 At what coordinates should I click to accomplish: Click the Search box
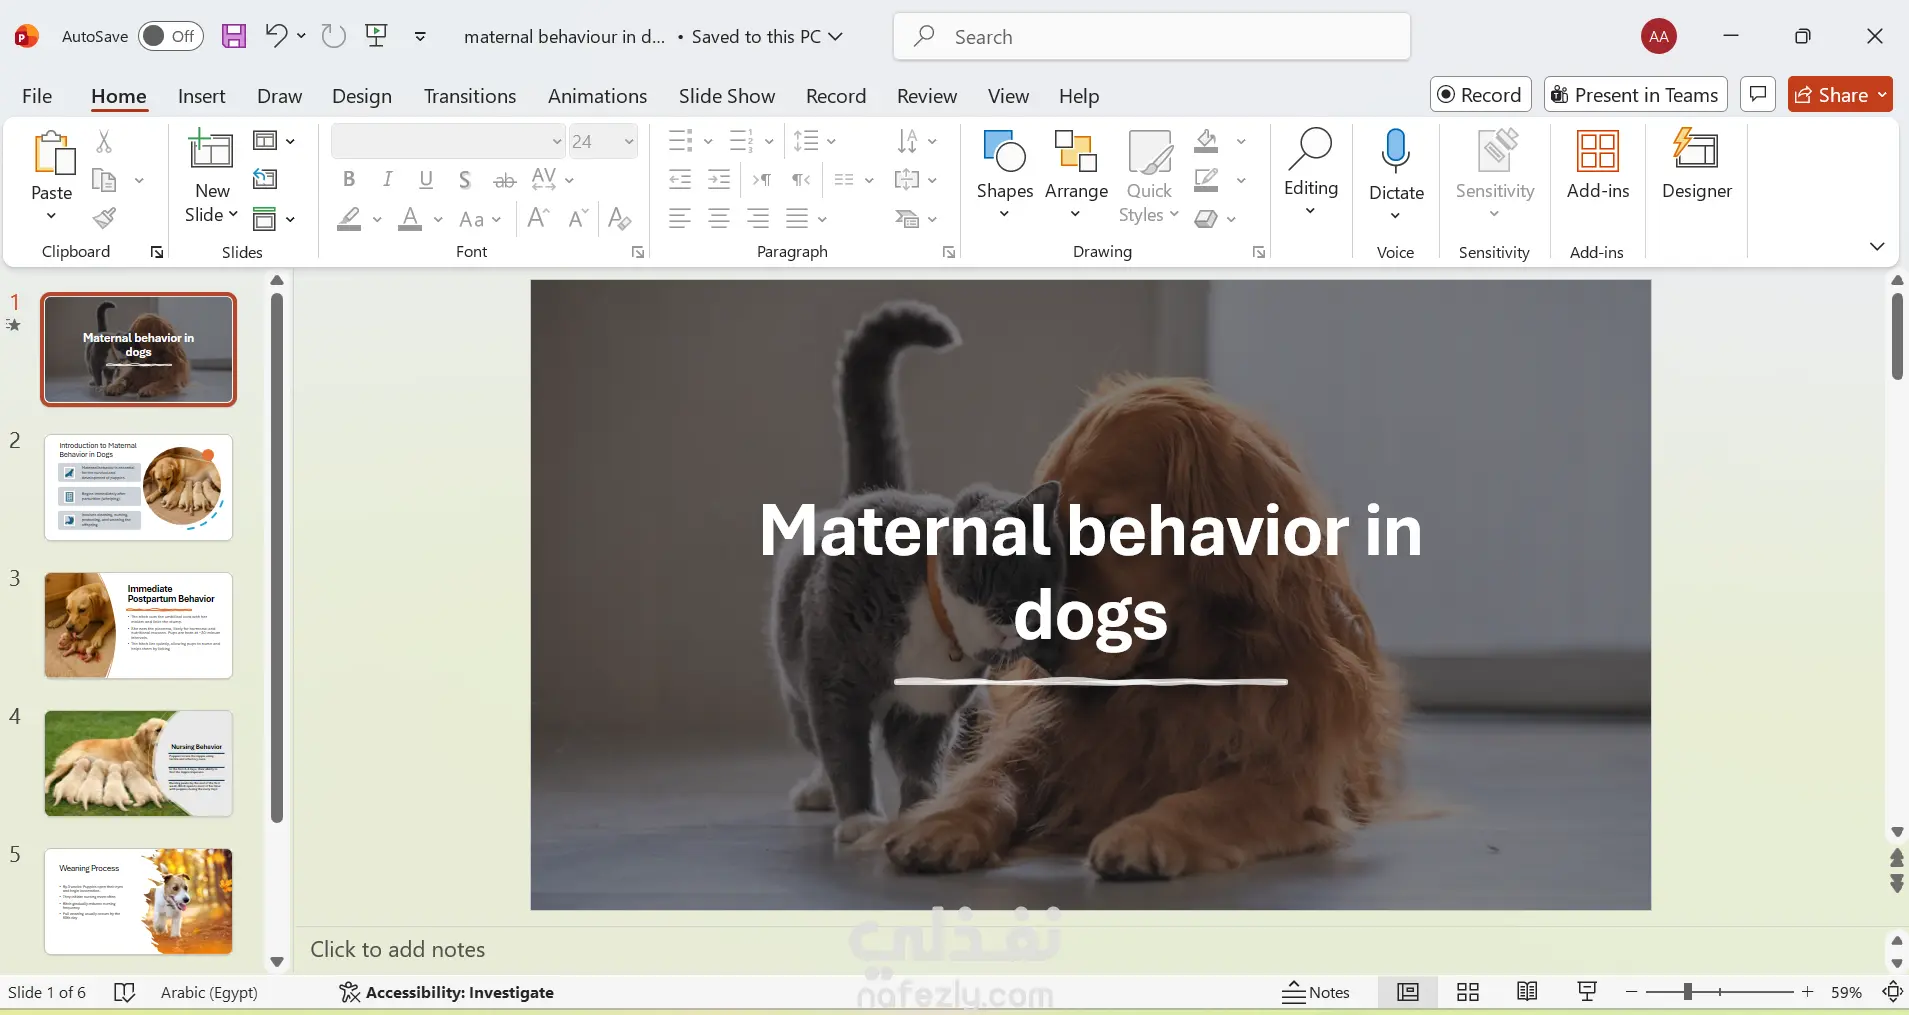[1151, 37]
